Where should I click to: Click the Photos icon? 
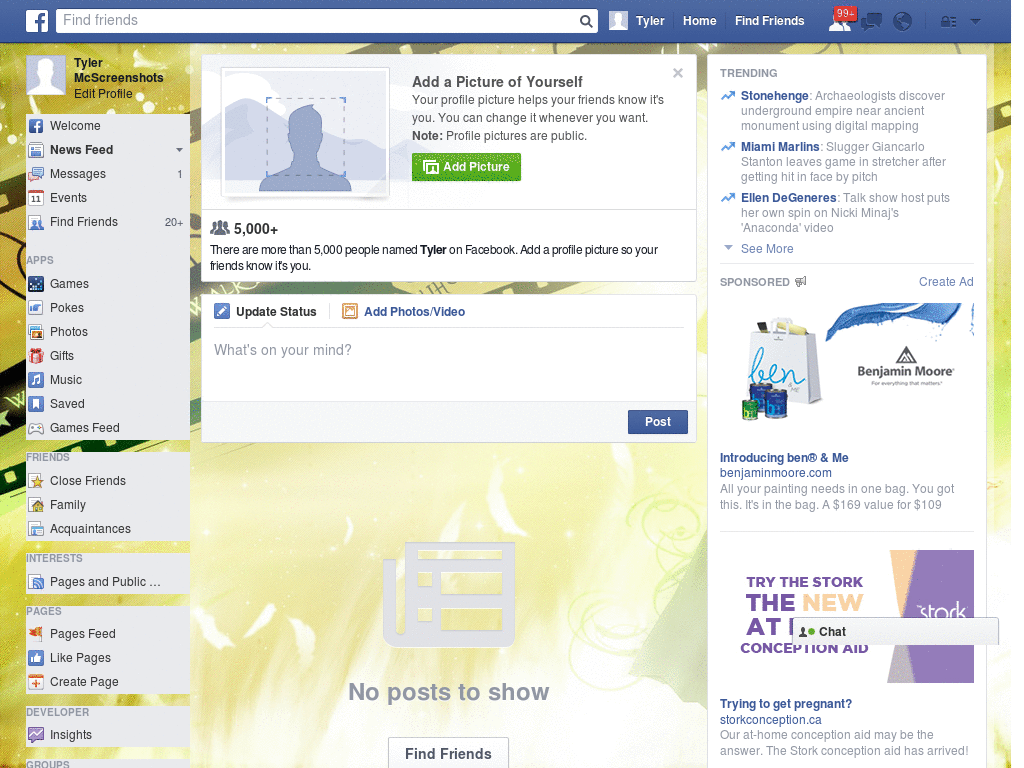point(37,332)
